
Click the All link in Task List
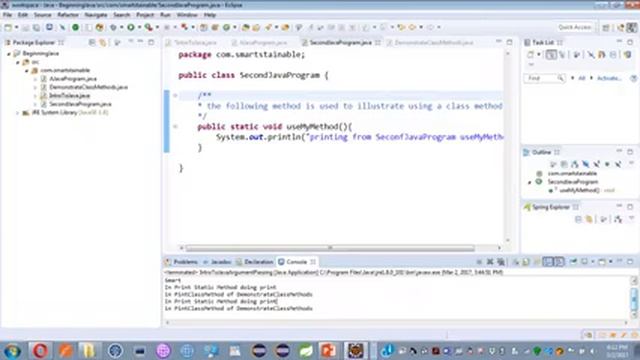pos(582,78)
